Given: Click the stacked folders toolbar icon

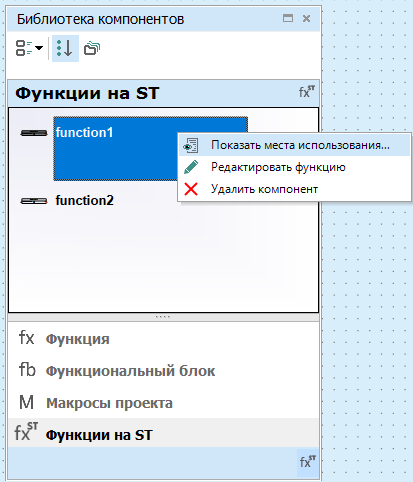Looking at the screenshot, I should click(92, 48).
